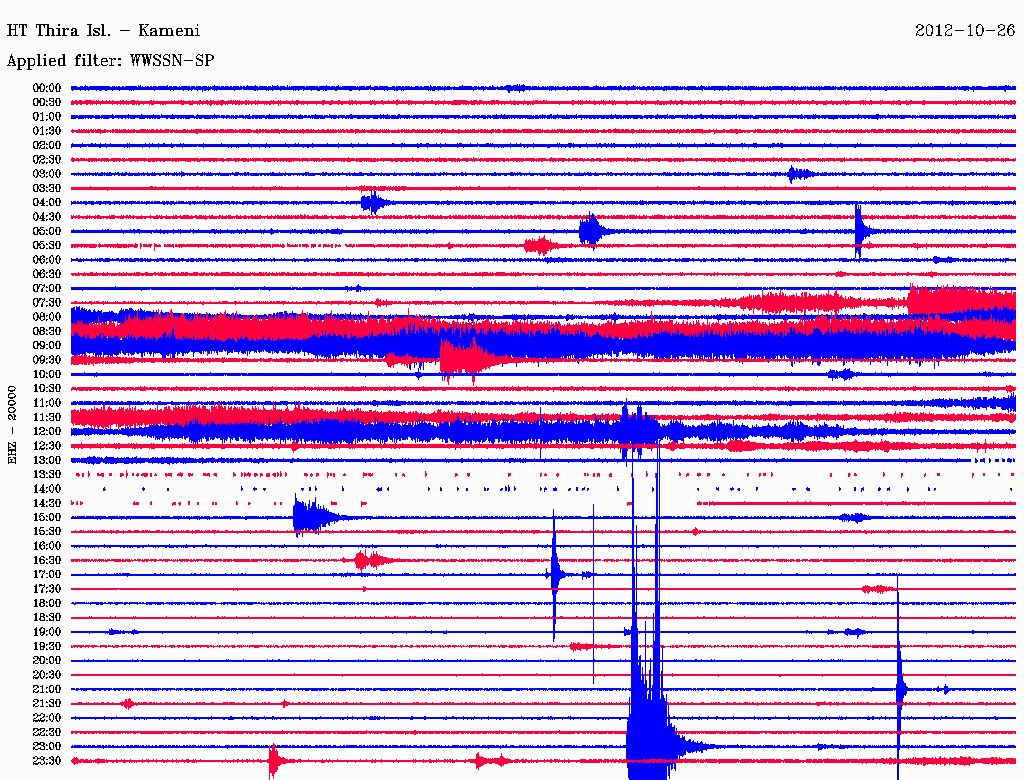
Task: Click the 12:00 time label
Action: click(47, 432)
